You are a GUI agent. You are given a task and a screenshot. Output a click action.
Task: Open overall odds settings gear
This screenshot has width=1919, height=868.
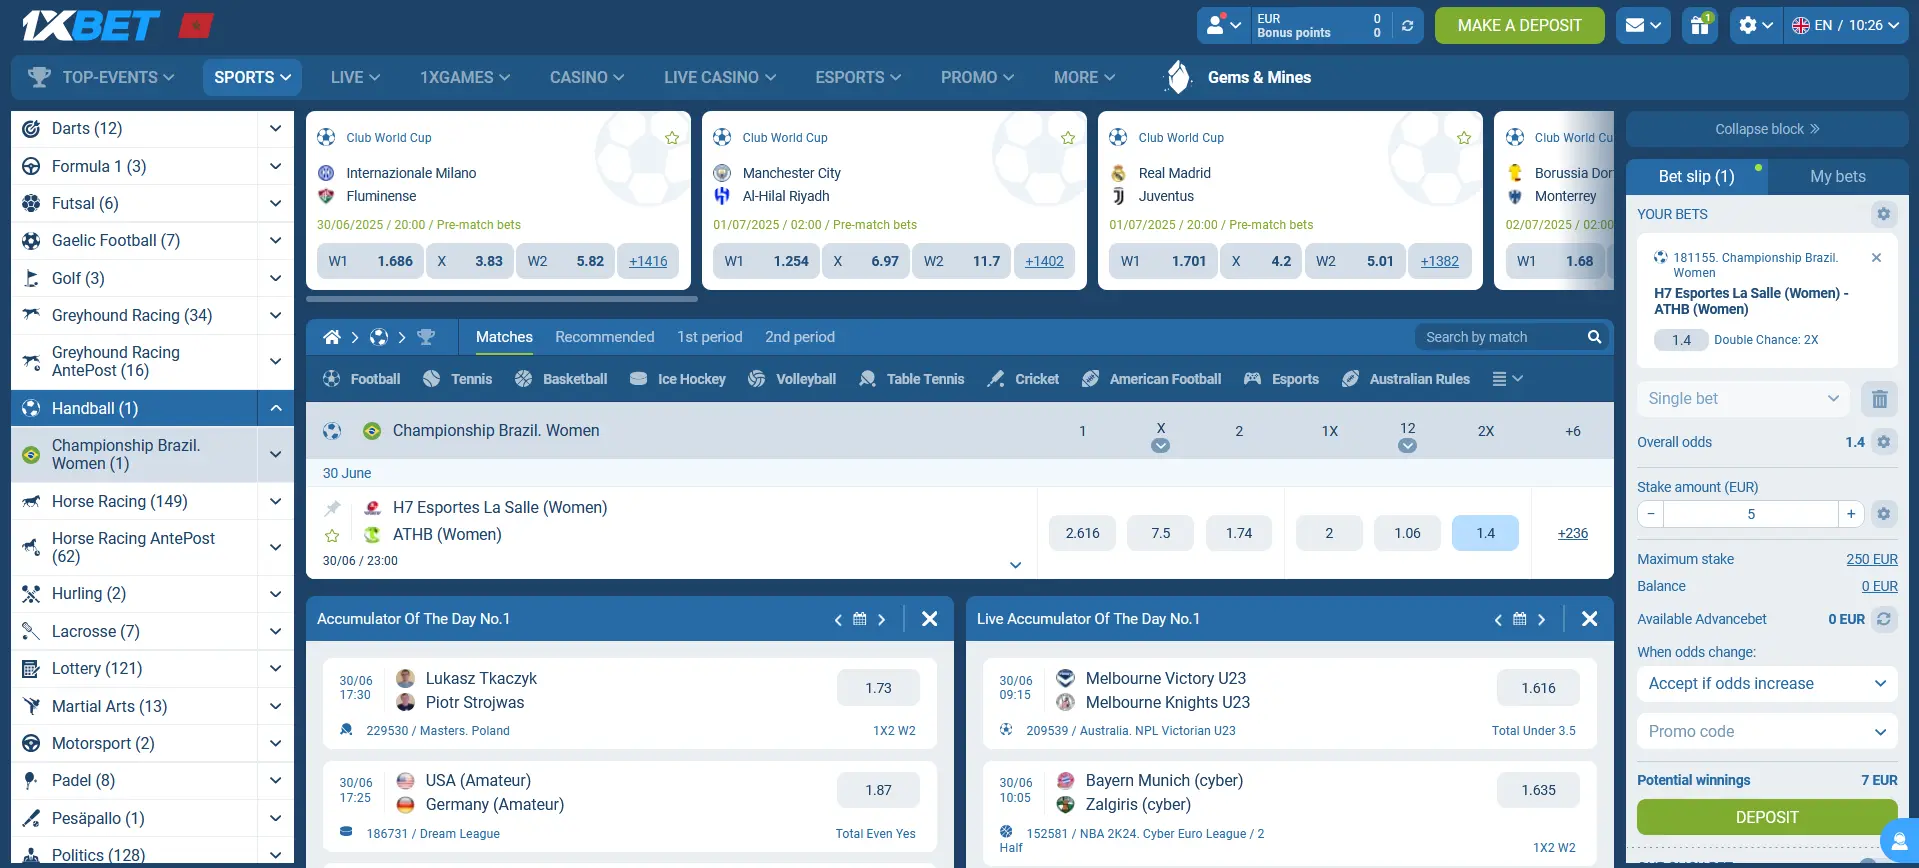coord(1884,442)
